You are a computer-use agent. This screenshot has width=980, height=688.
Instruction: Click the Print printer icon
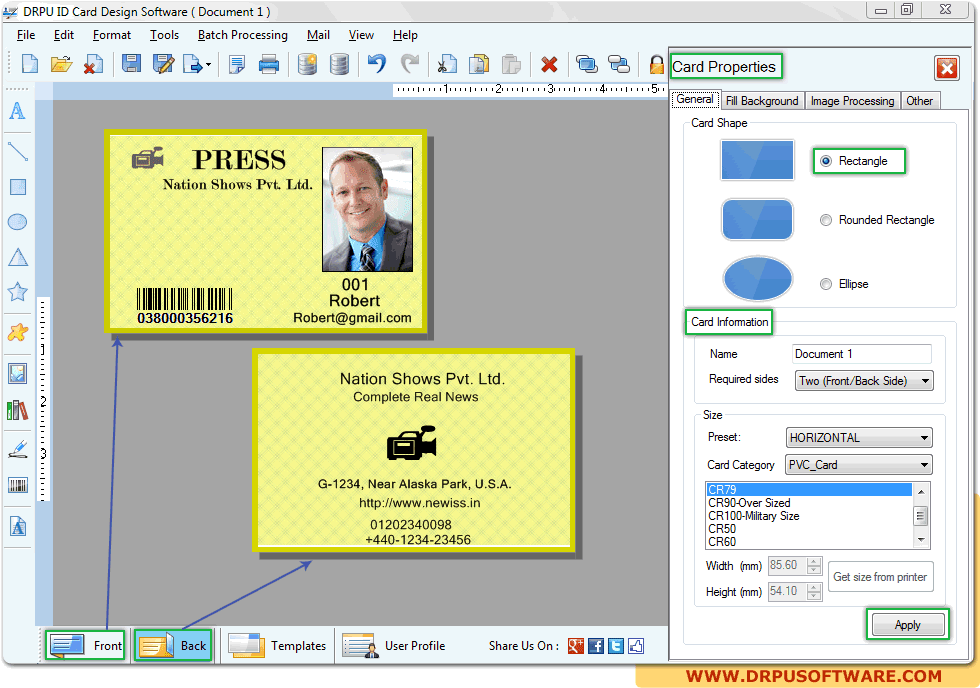tap(269, 64)
